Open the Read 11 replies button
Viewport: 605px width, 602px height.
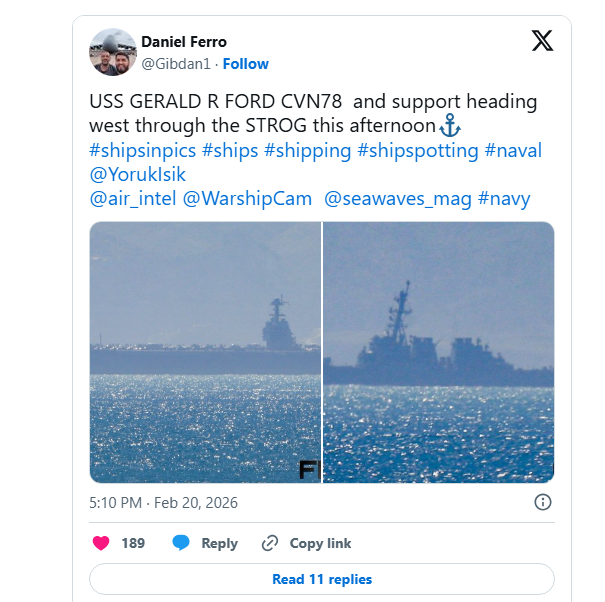[x=321, y=579]
